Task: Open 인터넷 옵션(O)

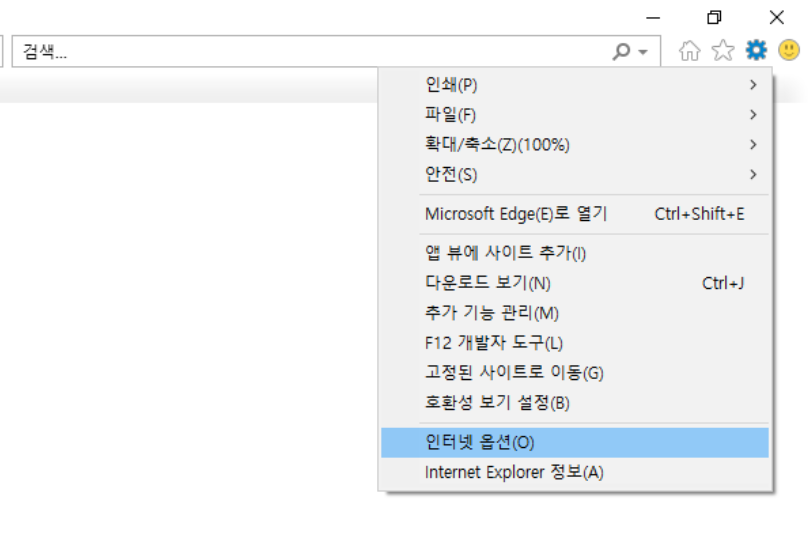Action: 575,442
